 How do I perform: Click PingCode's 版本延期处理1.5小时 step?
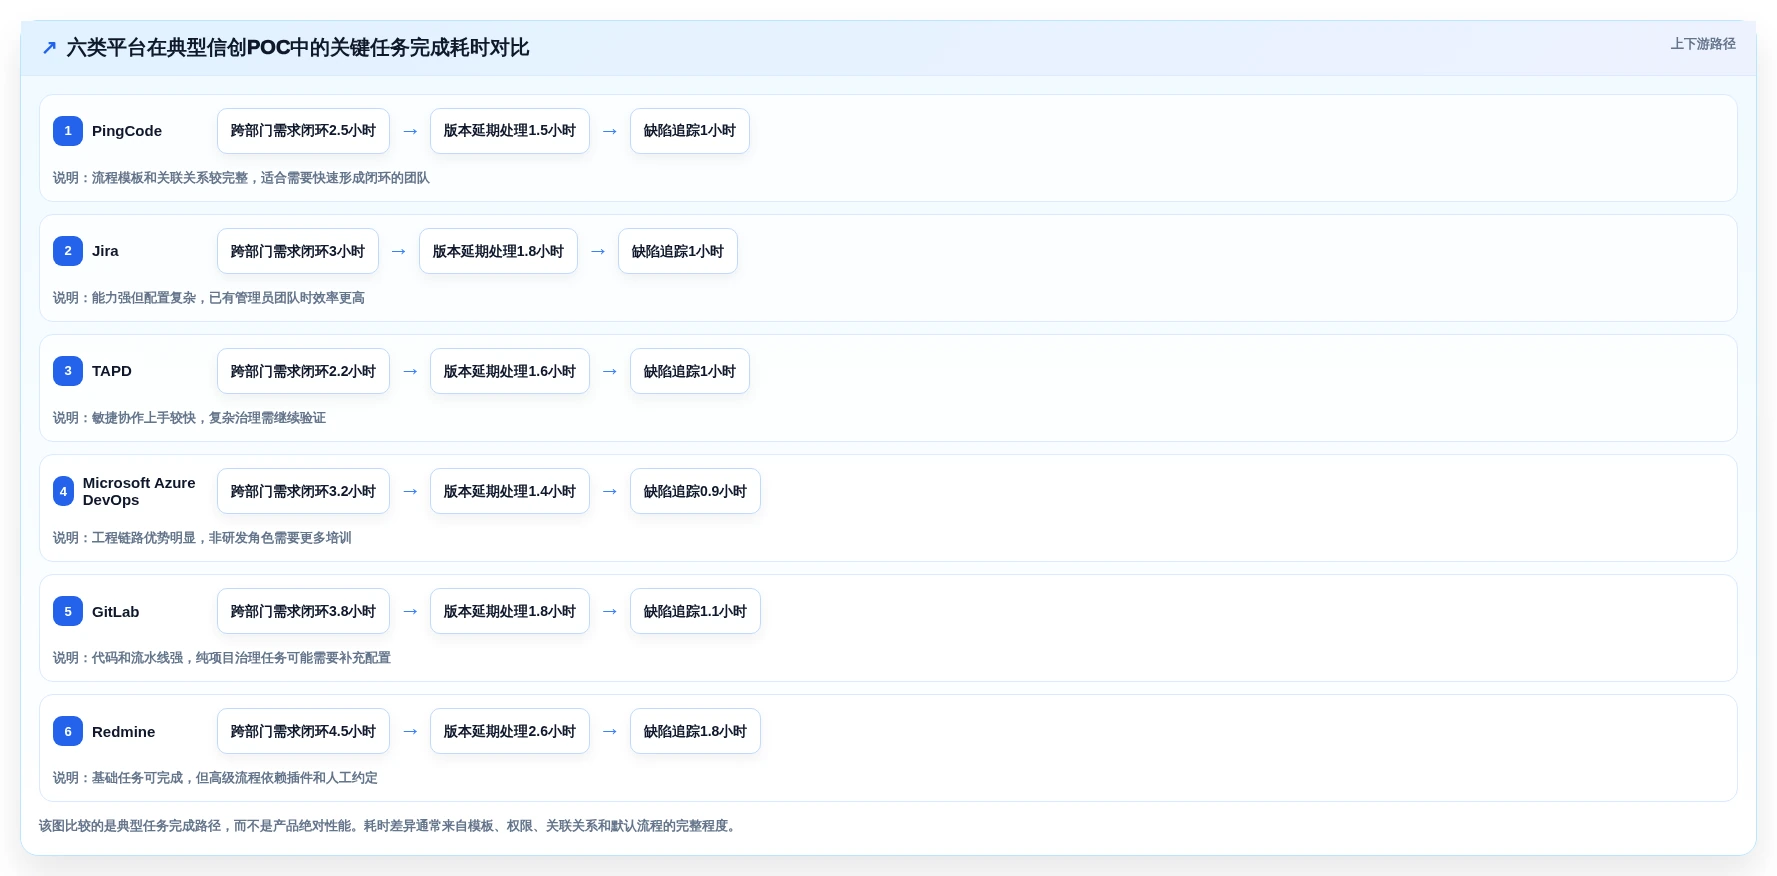pyautogui.click(x=510, y=131)
